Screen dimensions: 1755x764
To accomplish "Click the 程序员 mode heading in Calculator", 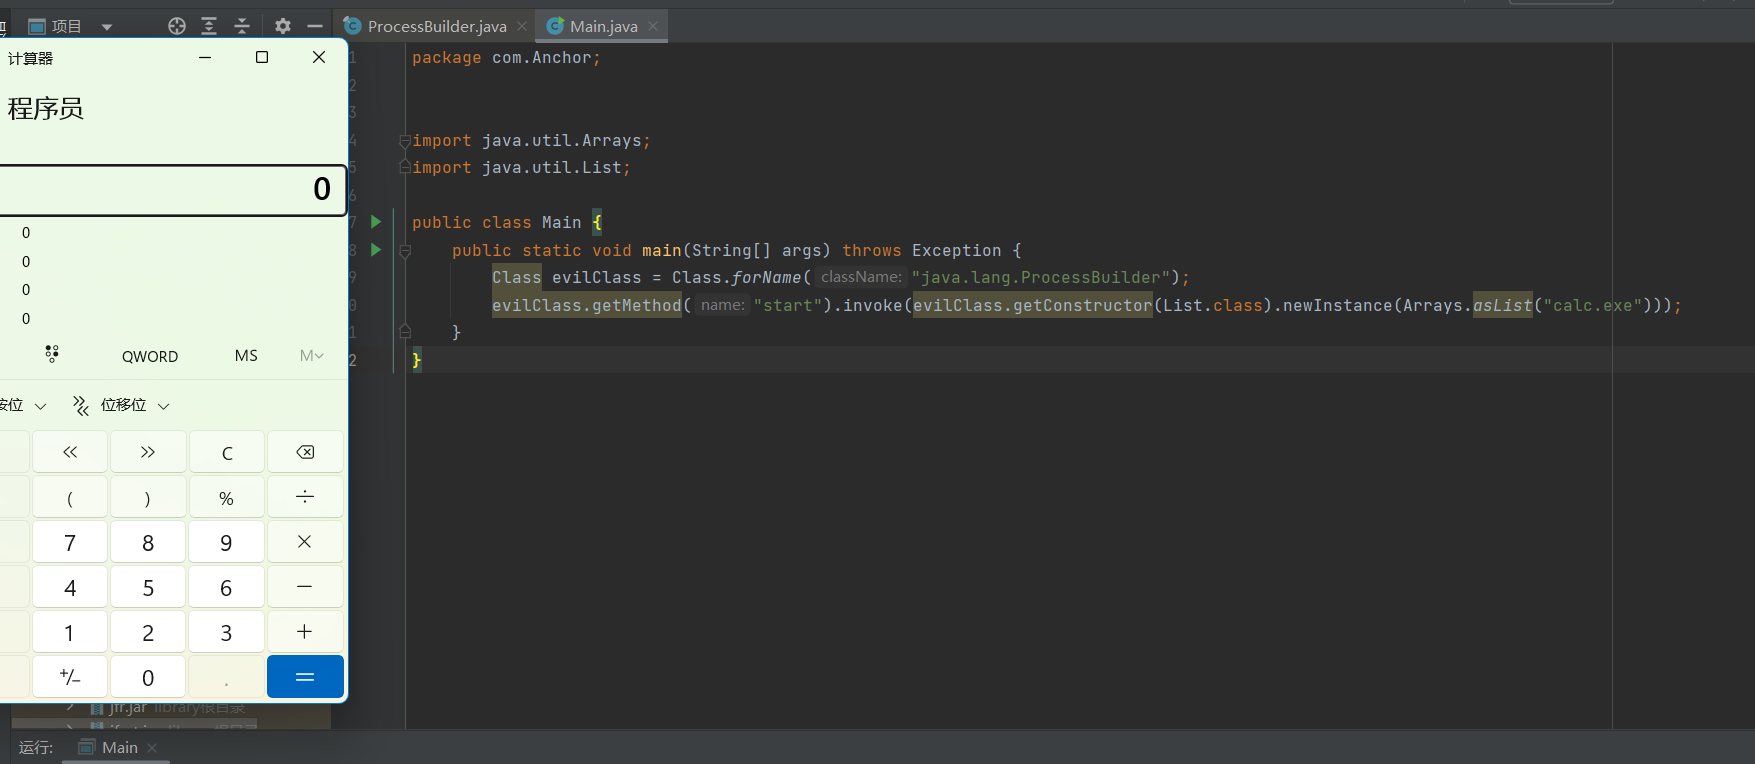I will tap(45, 109).
